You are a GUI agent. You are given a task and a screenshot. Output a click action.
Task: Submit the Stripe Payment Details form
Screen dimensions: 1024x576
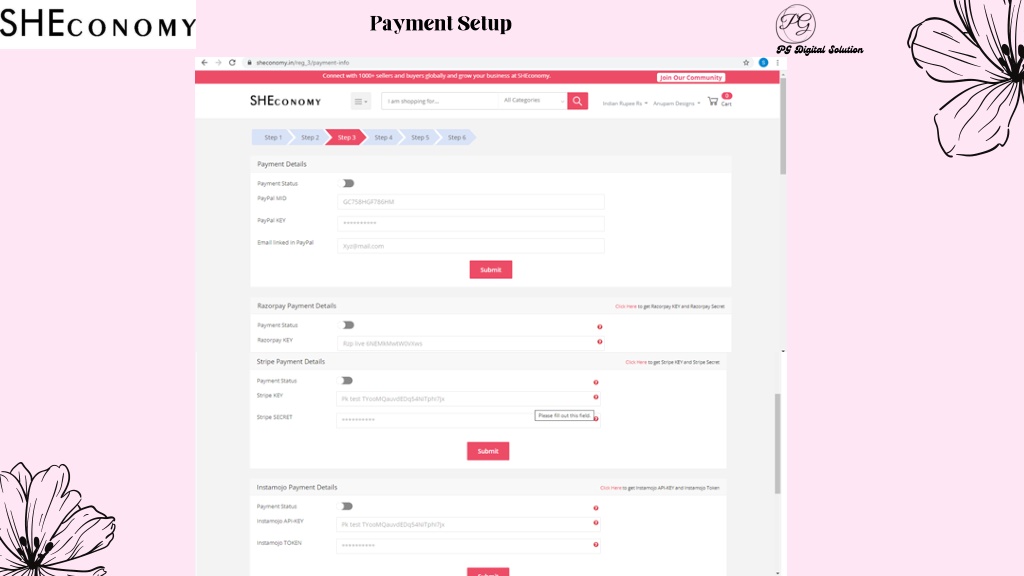(488, 451)
